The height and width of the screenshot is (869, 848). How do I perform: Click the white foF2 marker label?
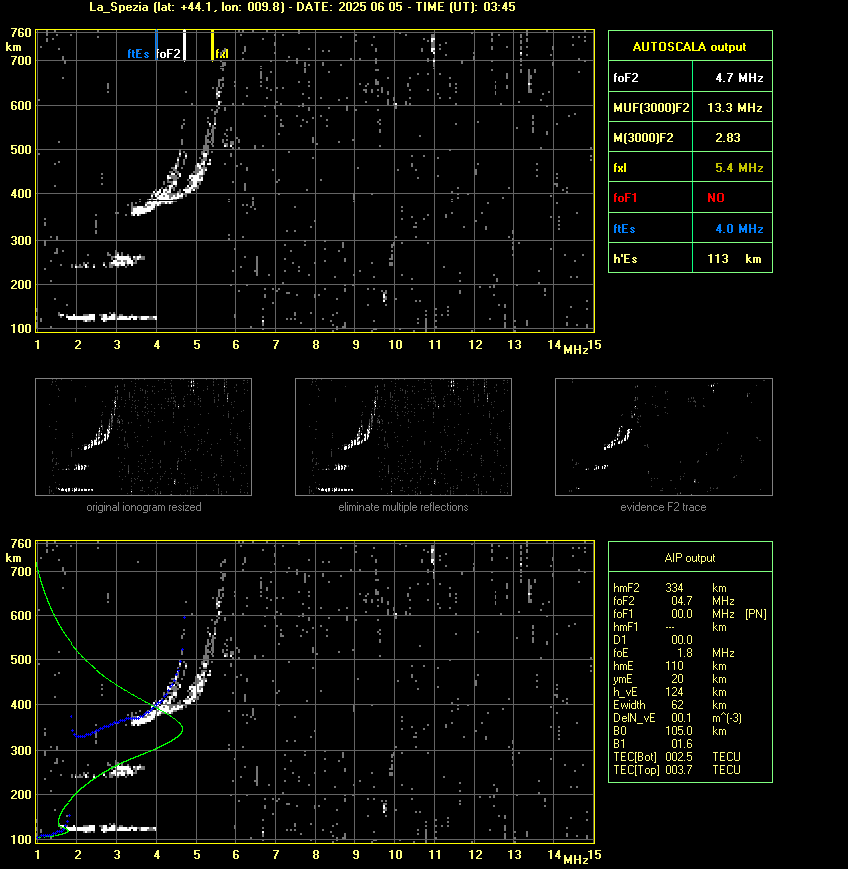[168, 54]
